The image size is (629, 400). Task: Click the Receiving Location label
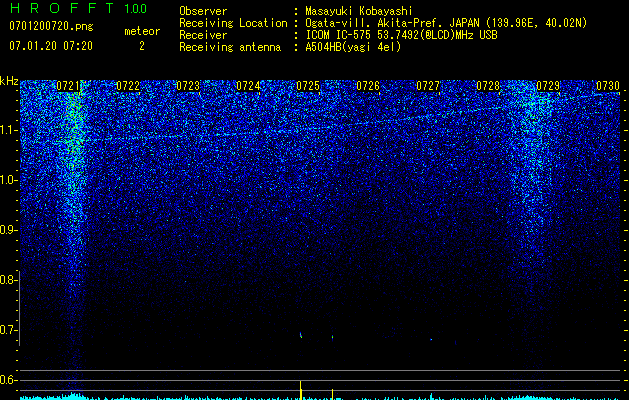click(233, 23)
